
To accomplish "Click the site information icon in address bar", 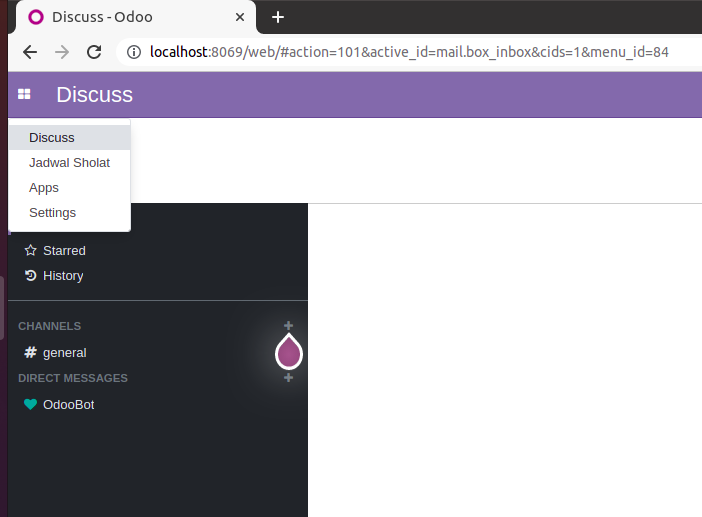I will point(134,52).
